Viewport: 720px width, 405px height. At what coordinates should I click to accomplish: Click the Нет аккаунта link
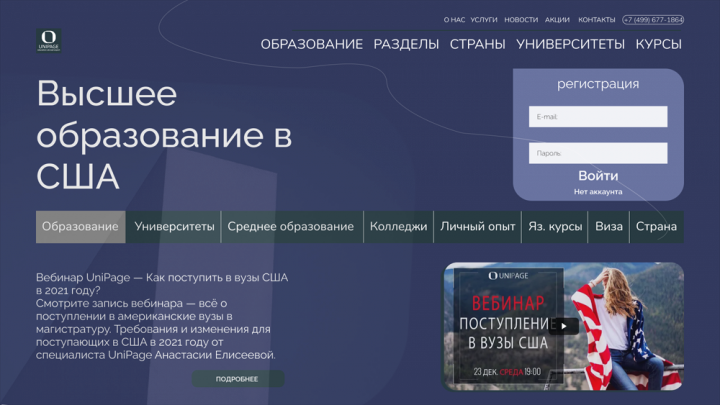[598, 192]
